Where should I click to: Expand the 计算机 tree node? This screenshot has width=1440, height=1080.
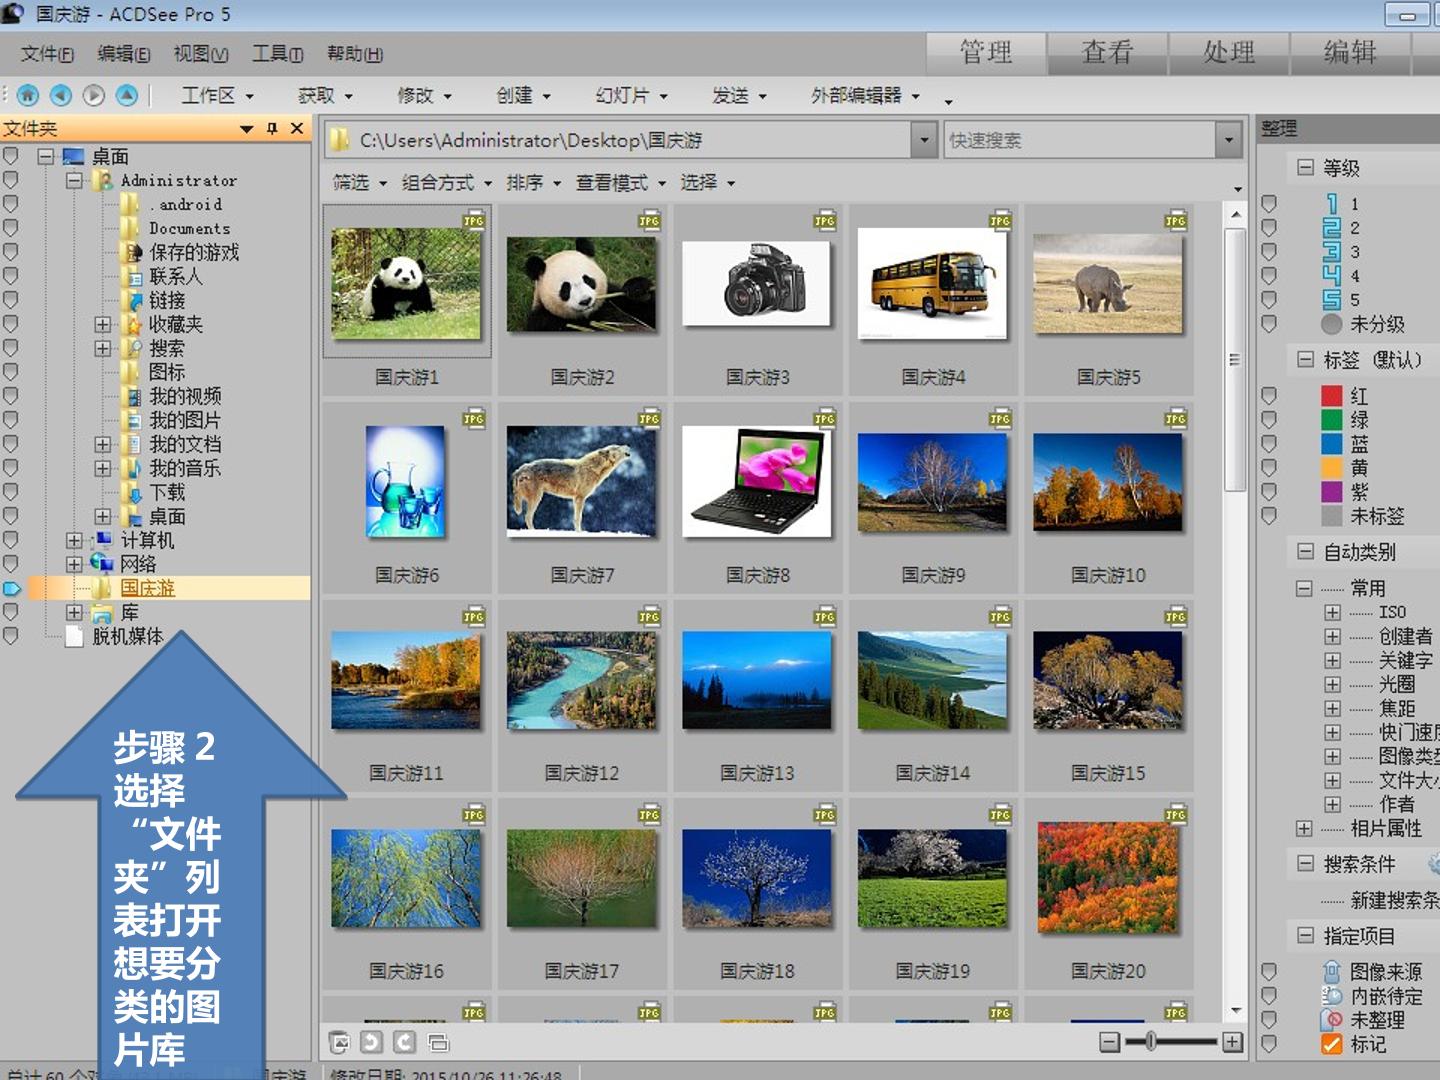pyautogui.click(x=74, y=540)
